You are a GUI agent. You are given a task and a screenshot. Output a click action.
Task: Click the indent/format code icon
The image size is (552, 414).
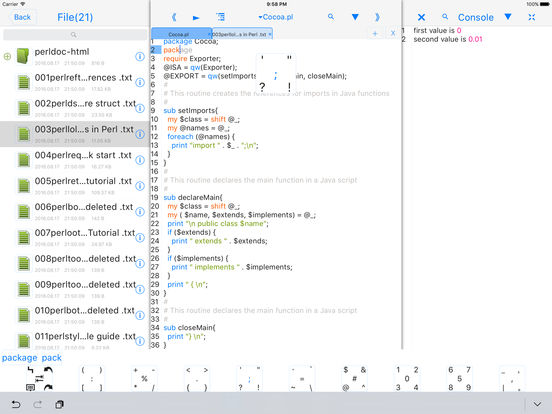click(x=220, y=17)
